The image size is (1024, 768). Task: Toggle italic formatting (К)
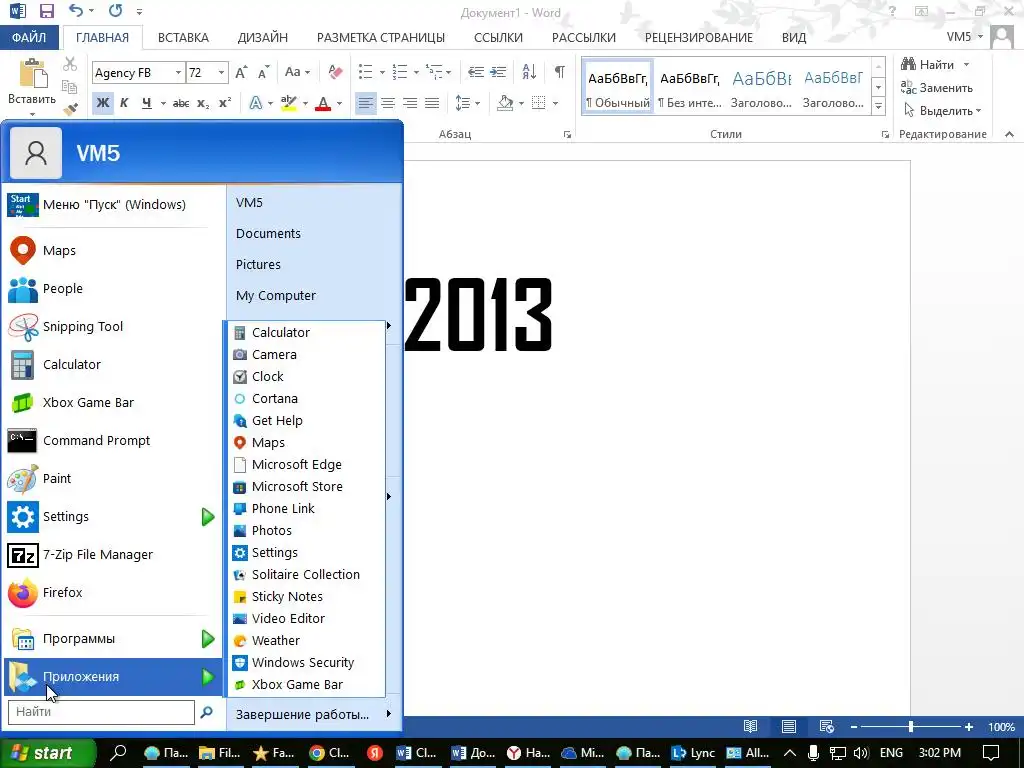point(124,103)
